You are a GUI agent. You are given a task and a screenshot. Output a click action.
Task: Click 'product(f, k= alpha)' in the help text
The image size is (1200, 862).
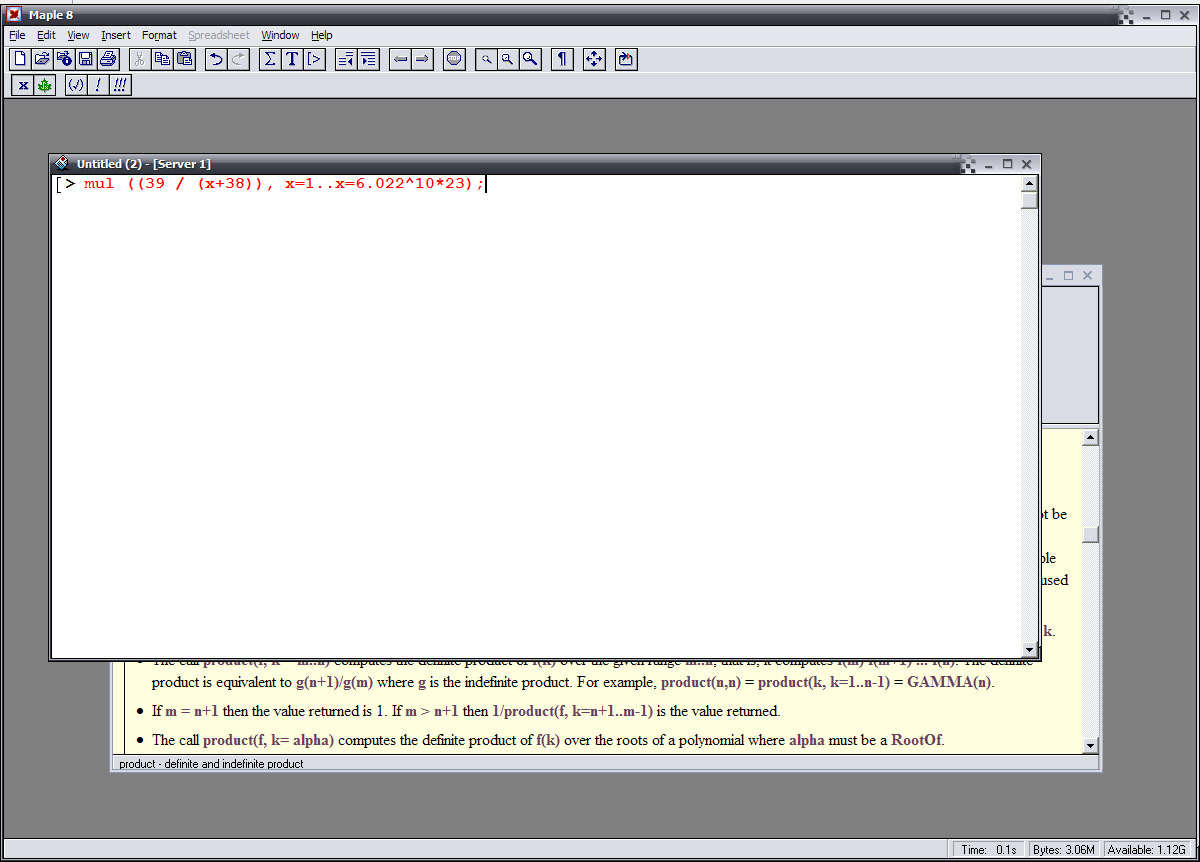tap(268, 741)
